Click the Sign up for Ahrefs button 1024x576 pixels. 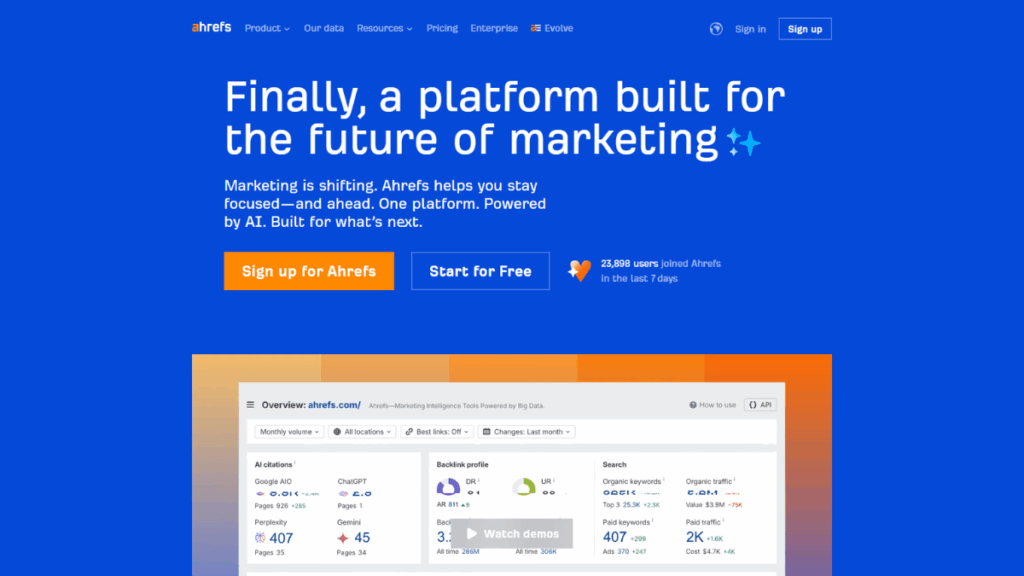click(308, 271)
